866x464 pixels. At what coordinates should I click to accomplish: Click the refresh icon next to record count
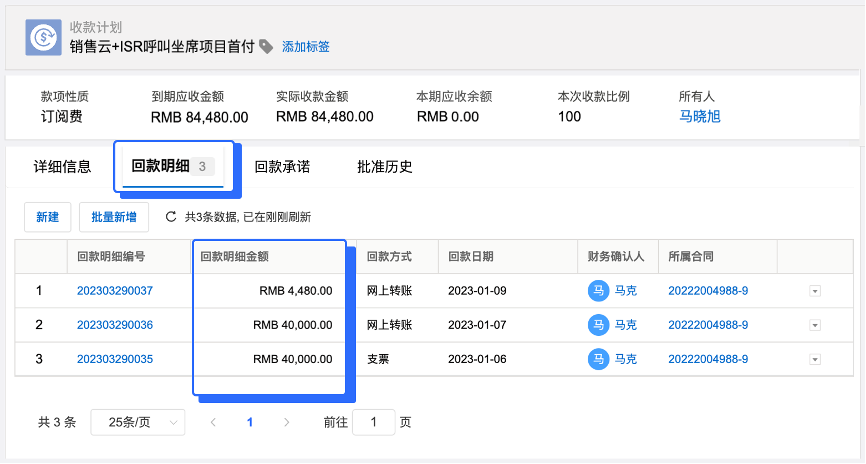pos(171,216)
